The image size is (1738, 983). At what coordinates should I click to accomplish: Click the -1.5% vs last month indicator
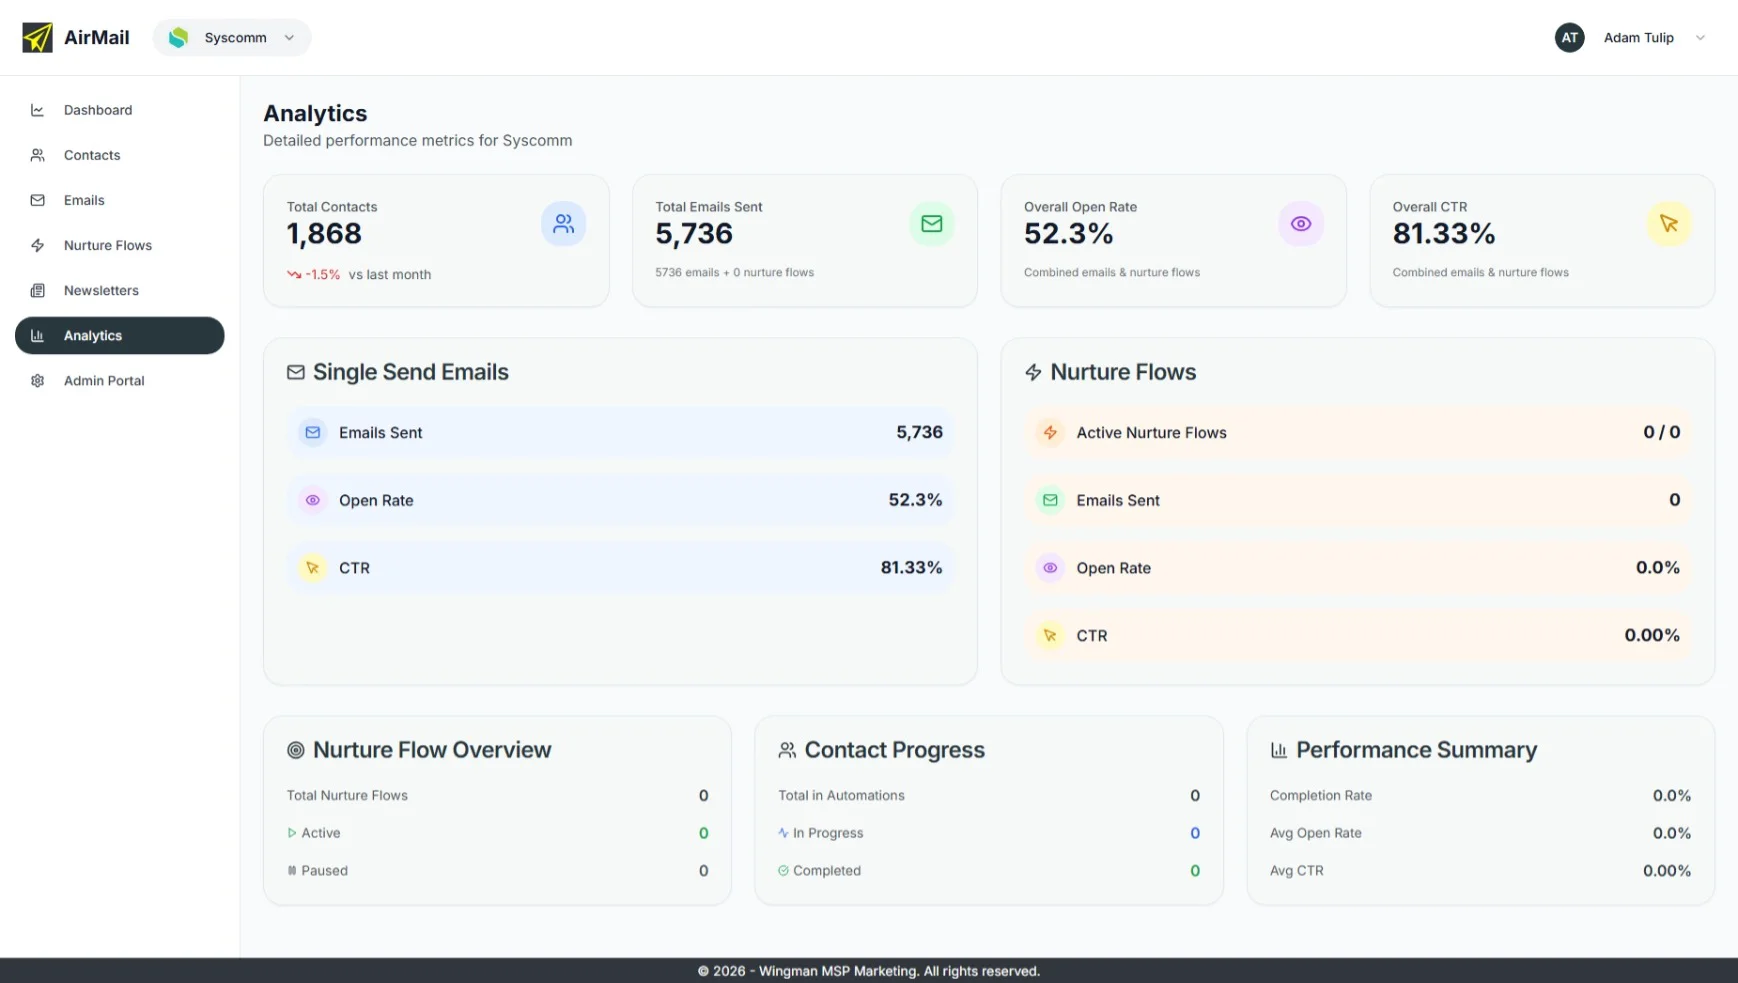pyautogui.click(x=358, y=273)
